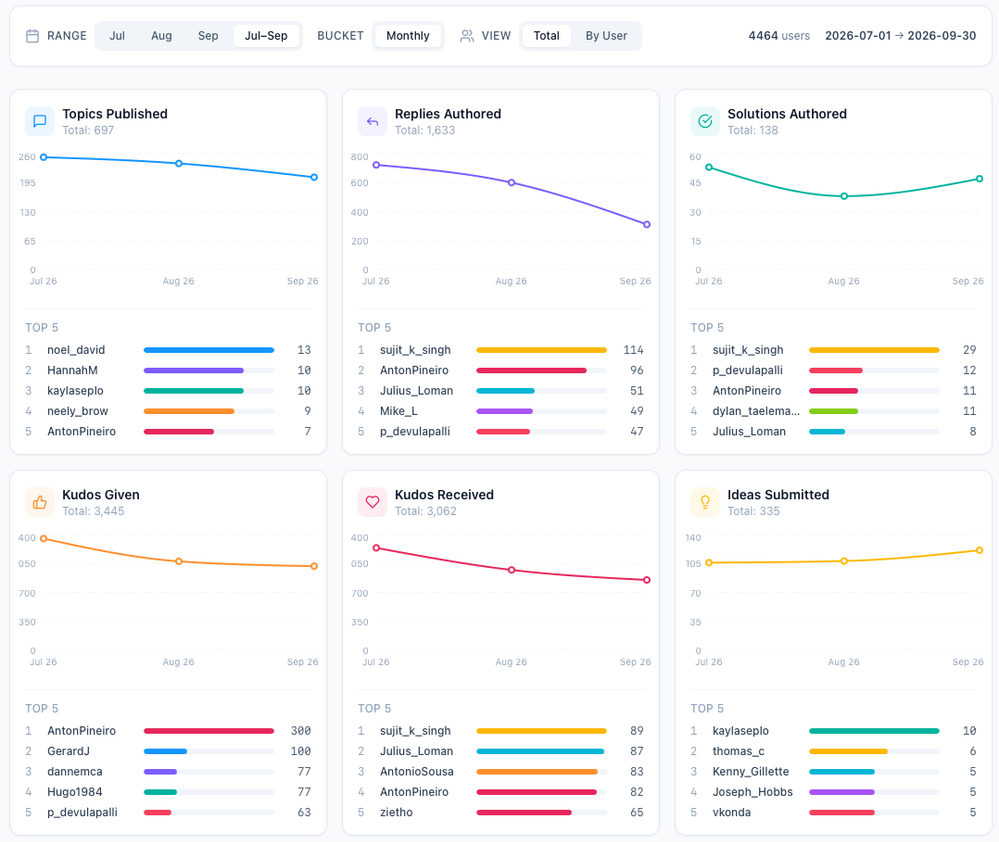The image size is (999, 842).
Task: Click the Solutions Authored checkmark icon
Action: tap(705, 121)
